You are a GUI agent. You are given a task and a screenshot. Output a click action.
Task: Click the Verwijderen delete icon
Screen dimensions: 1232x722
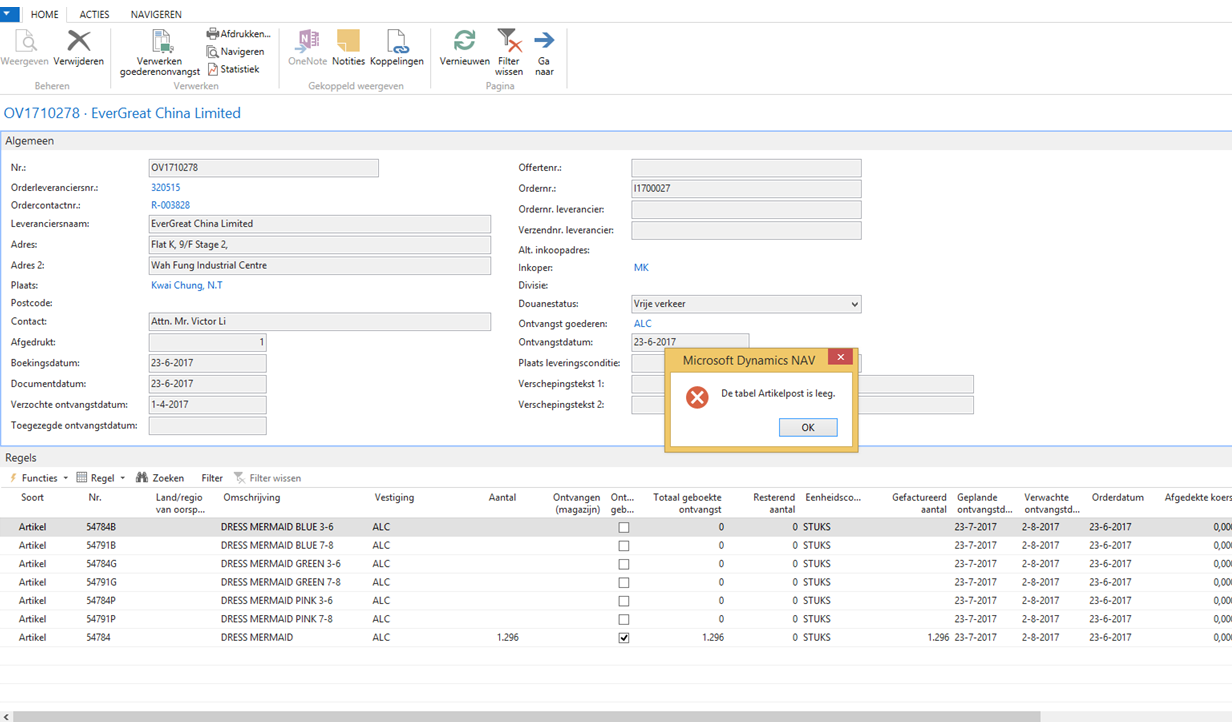pos(79,41)
